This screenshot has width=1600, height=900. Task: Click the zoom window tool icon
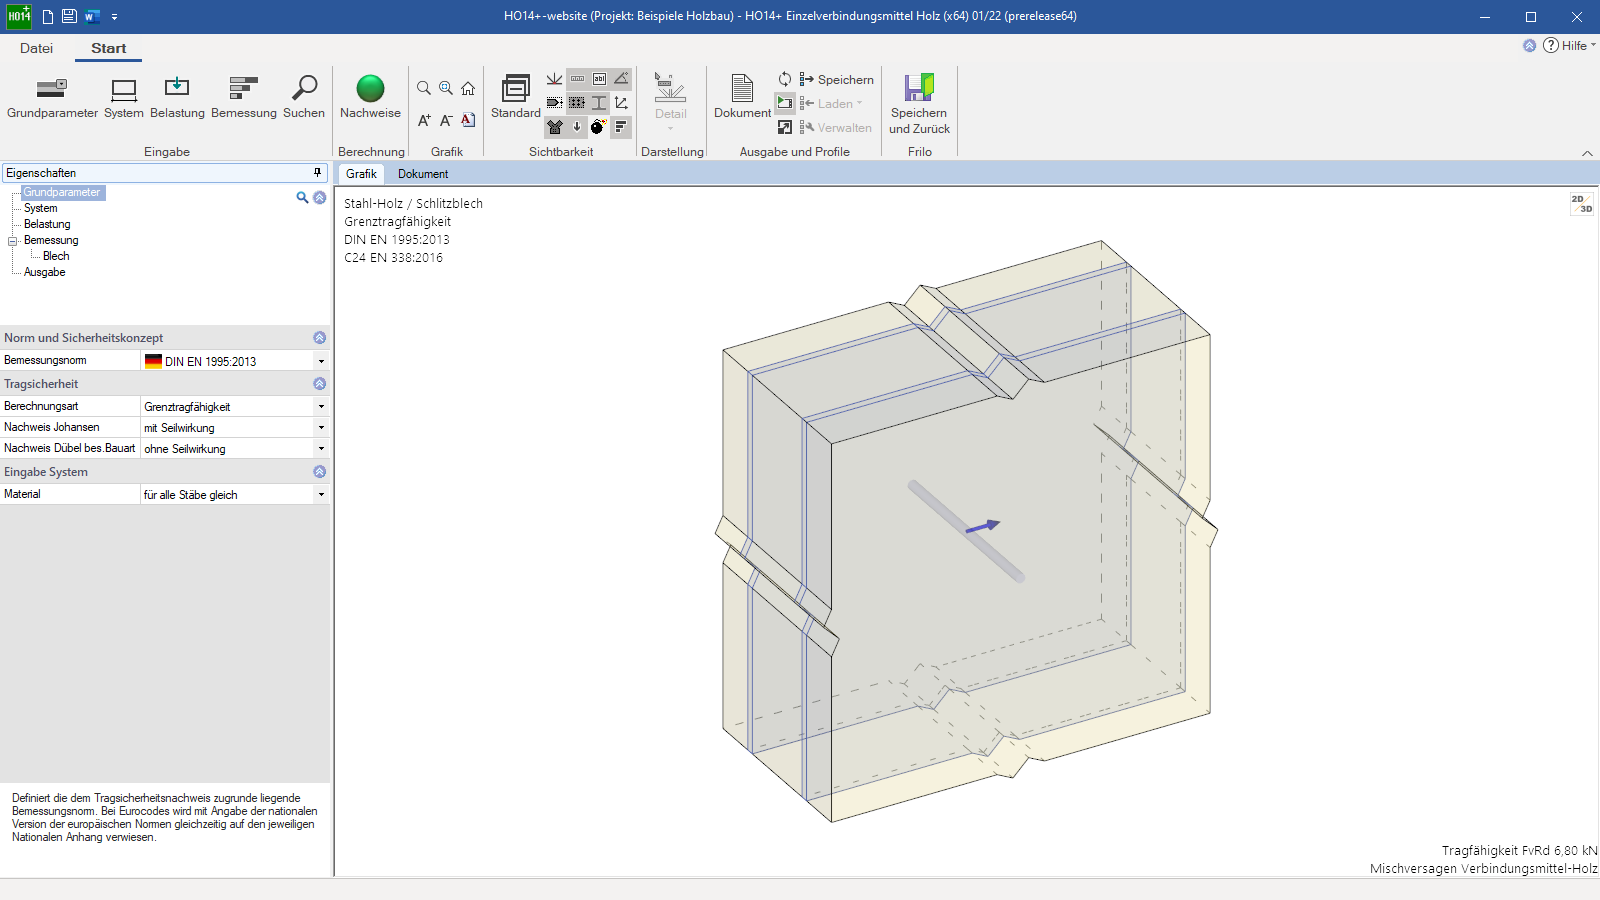[x=446, y=88]
